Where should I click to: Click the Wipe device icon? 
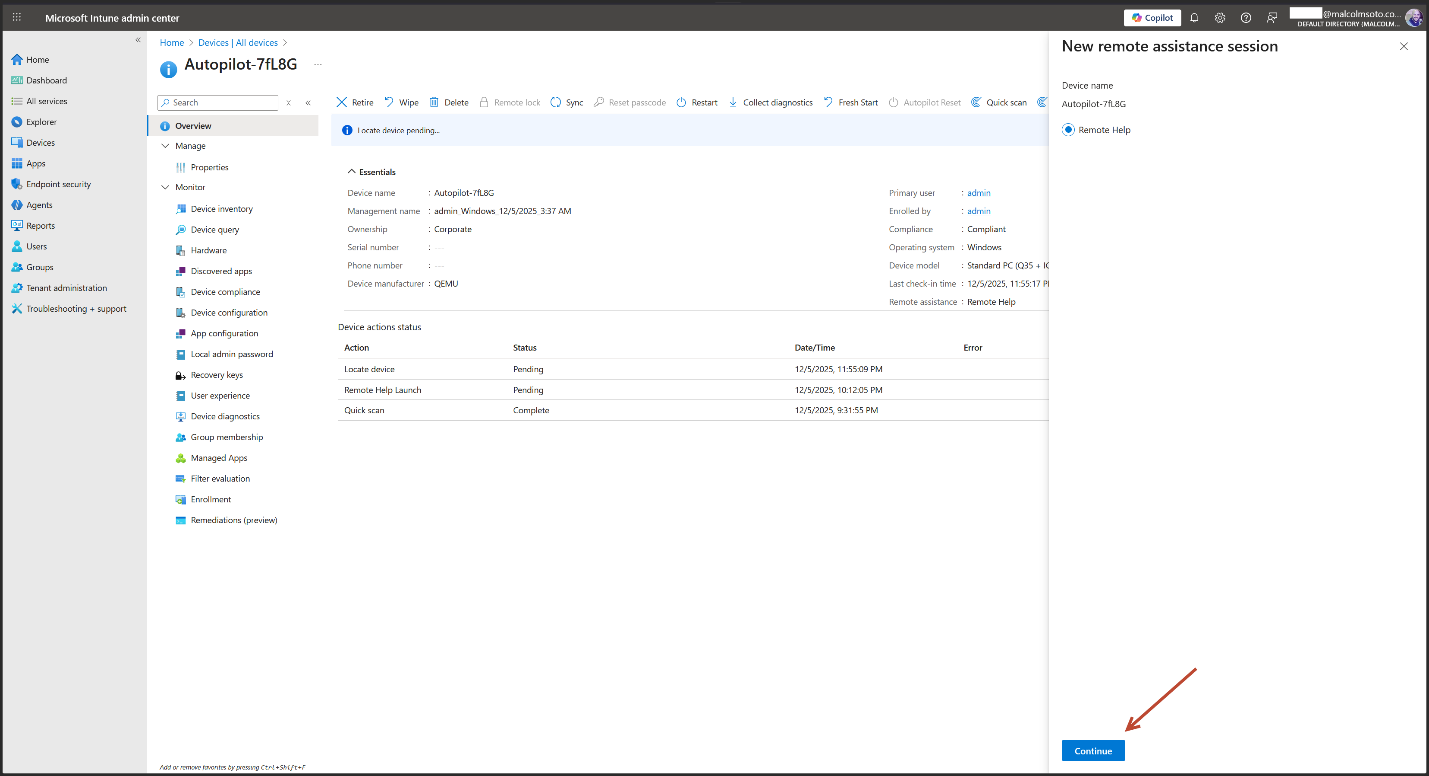click(x=389, y=102)
